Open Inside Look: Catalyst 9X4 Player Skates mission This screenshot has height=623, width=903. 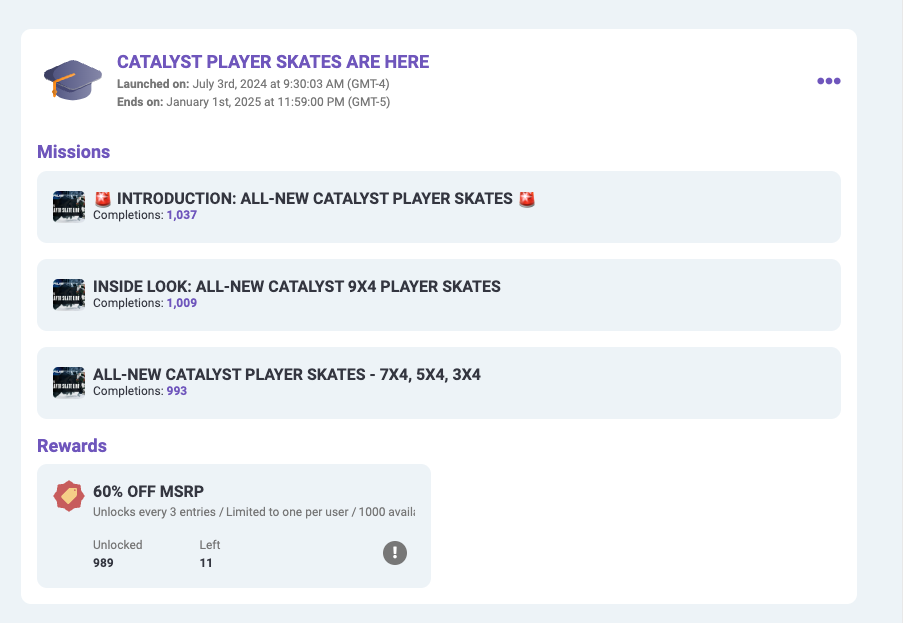(297, 287)
